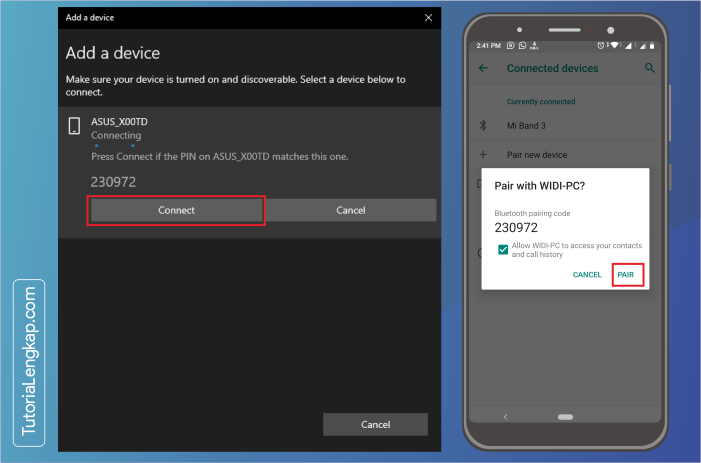Viewport: 701px width, 463px height.
Task: Tap the phone's back navigation chevron
Action: [x=506, y=417]
